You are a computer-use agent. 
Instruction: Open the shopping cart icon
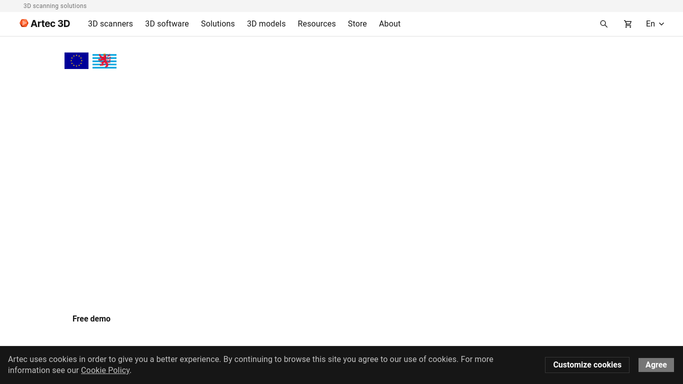(628, 24)
